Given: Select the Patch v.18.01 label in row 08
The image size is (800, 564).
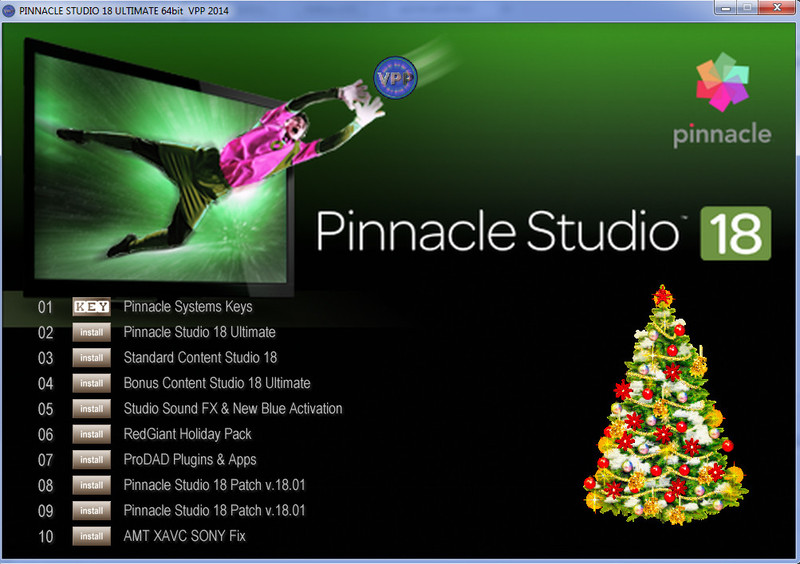Looking at the screenshot, I should (214, 485).
